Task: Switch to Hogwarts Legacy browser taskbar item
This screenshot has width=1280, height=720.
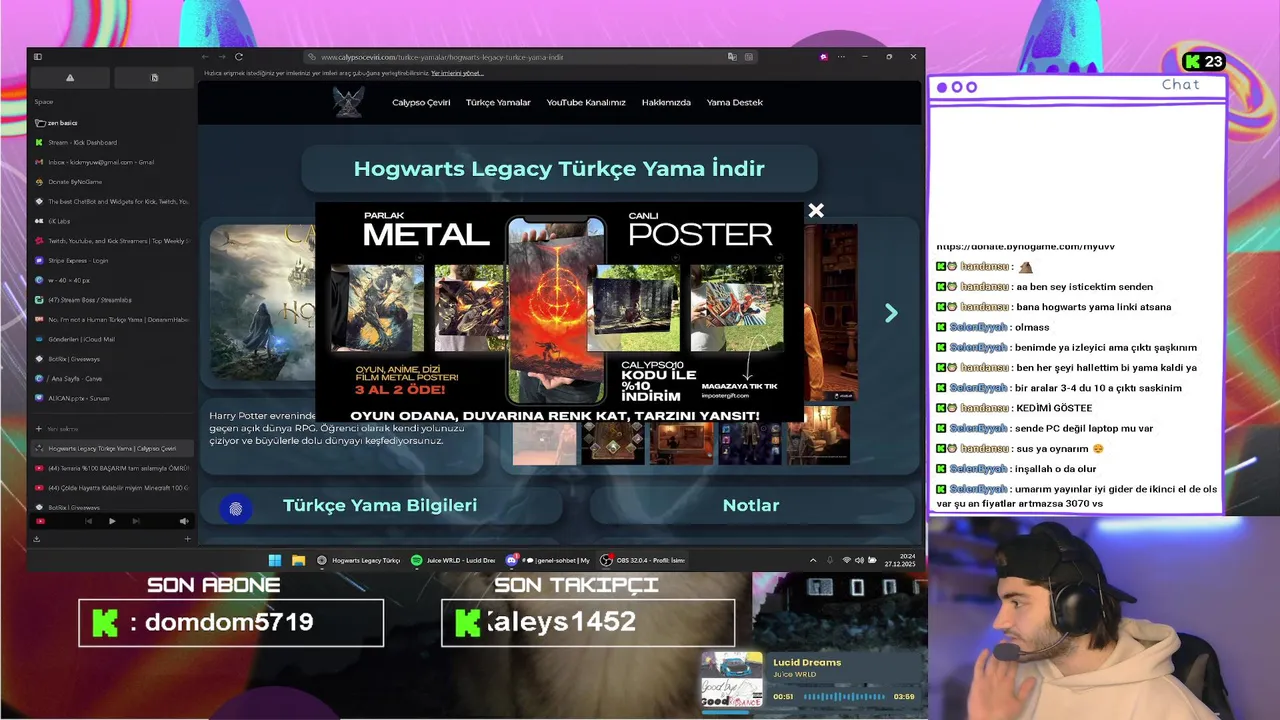Action: [359, 560]
